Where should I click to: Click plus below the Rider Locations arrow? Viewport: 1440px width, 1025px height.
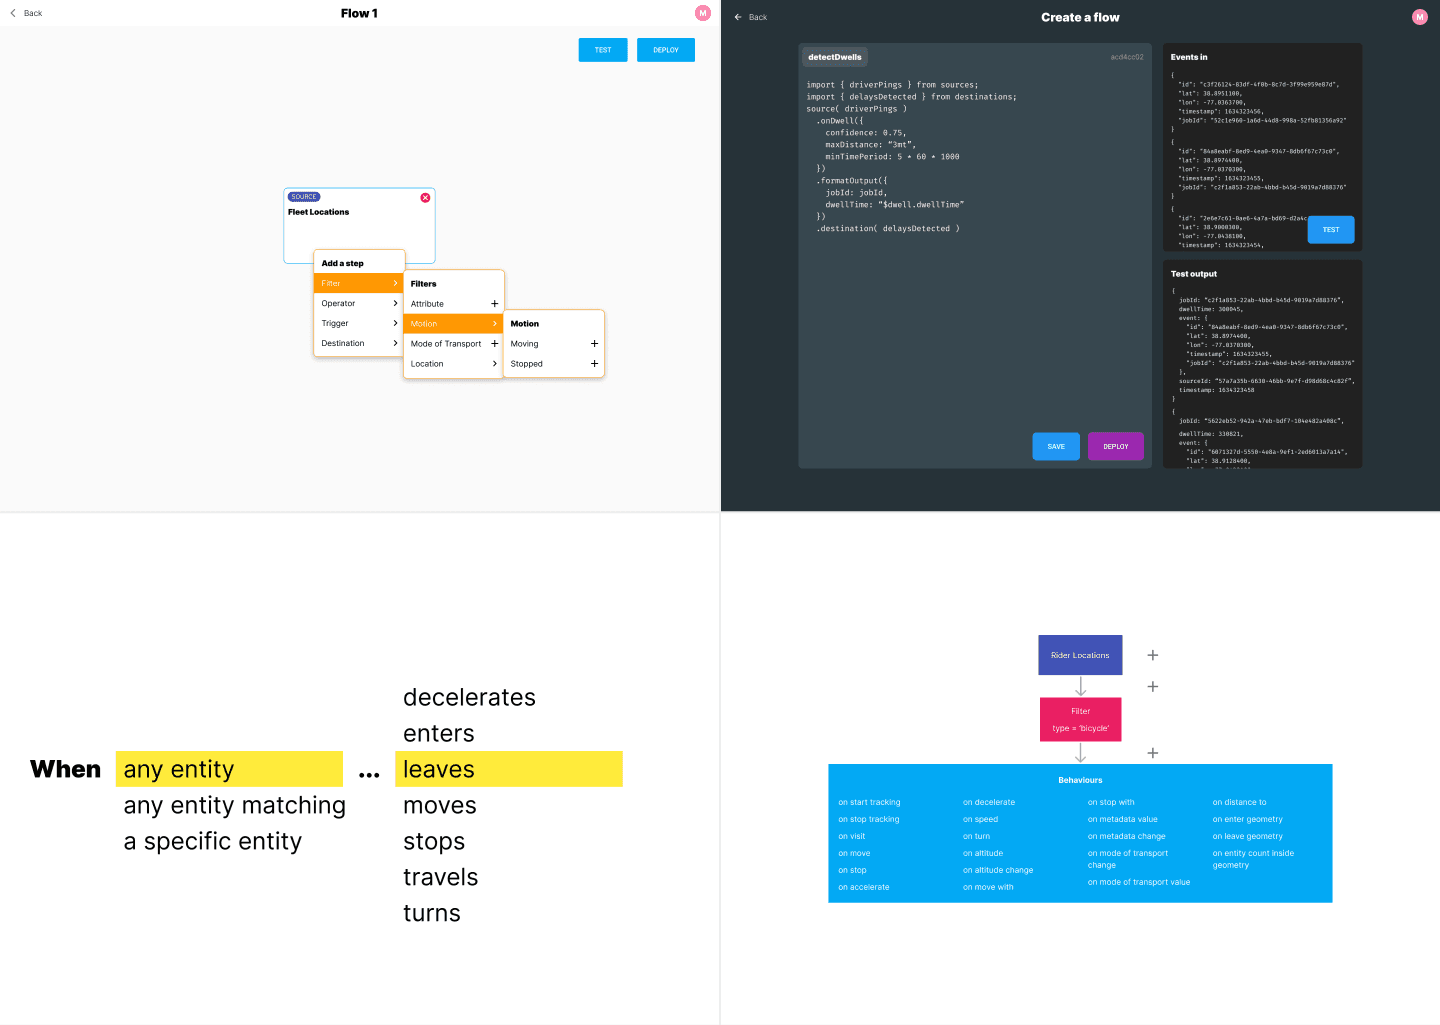tap(1153, 687)
